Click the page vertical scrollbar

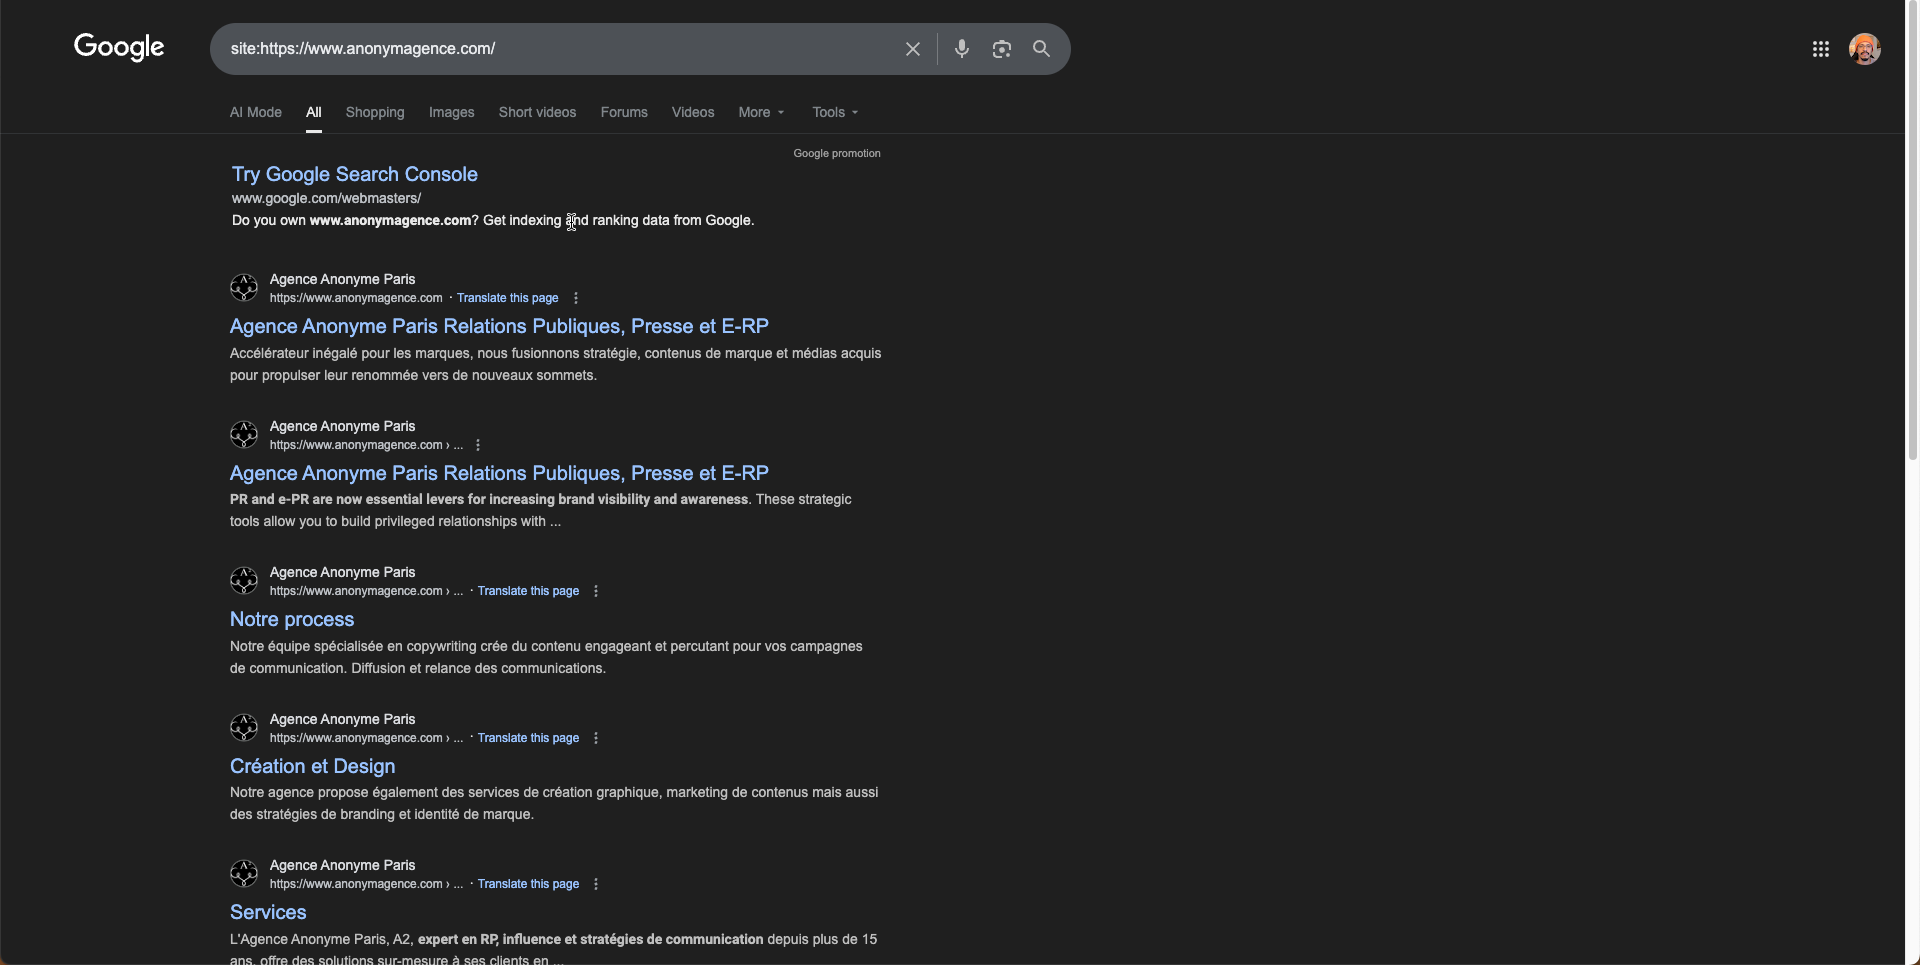(x=1913, y=230)
